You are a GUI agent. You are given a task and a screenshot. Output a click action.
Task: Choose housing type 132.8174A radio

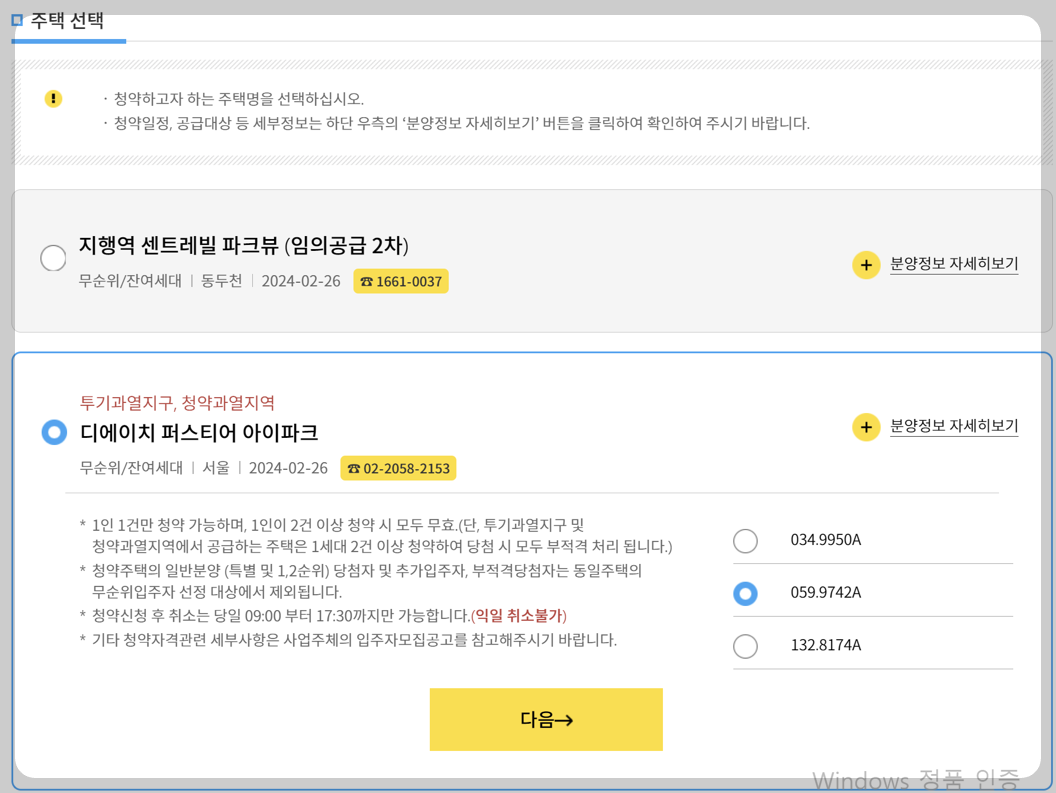(x=746, y=645)
